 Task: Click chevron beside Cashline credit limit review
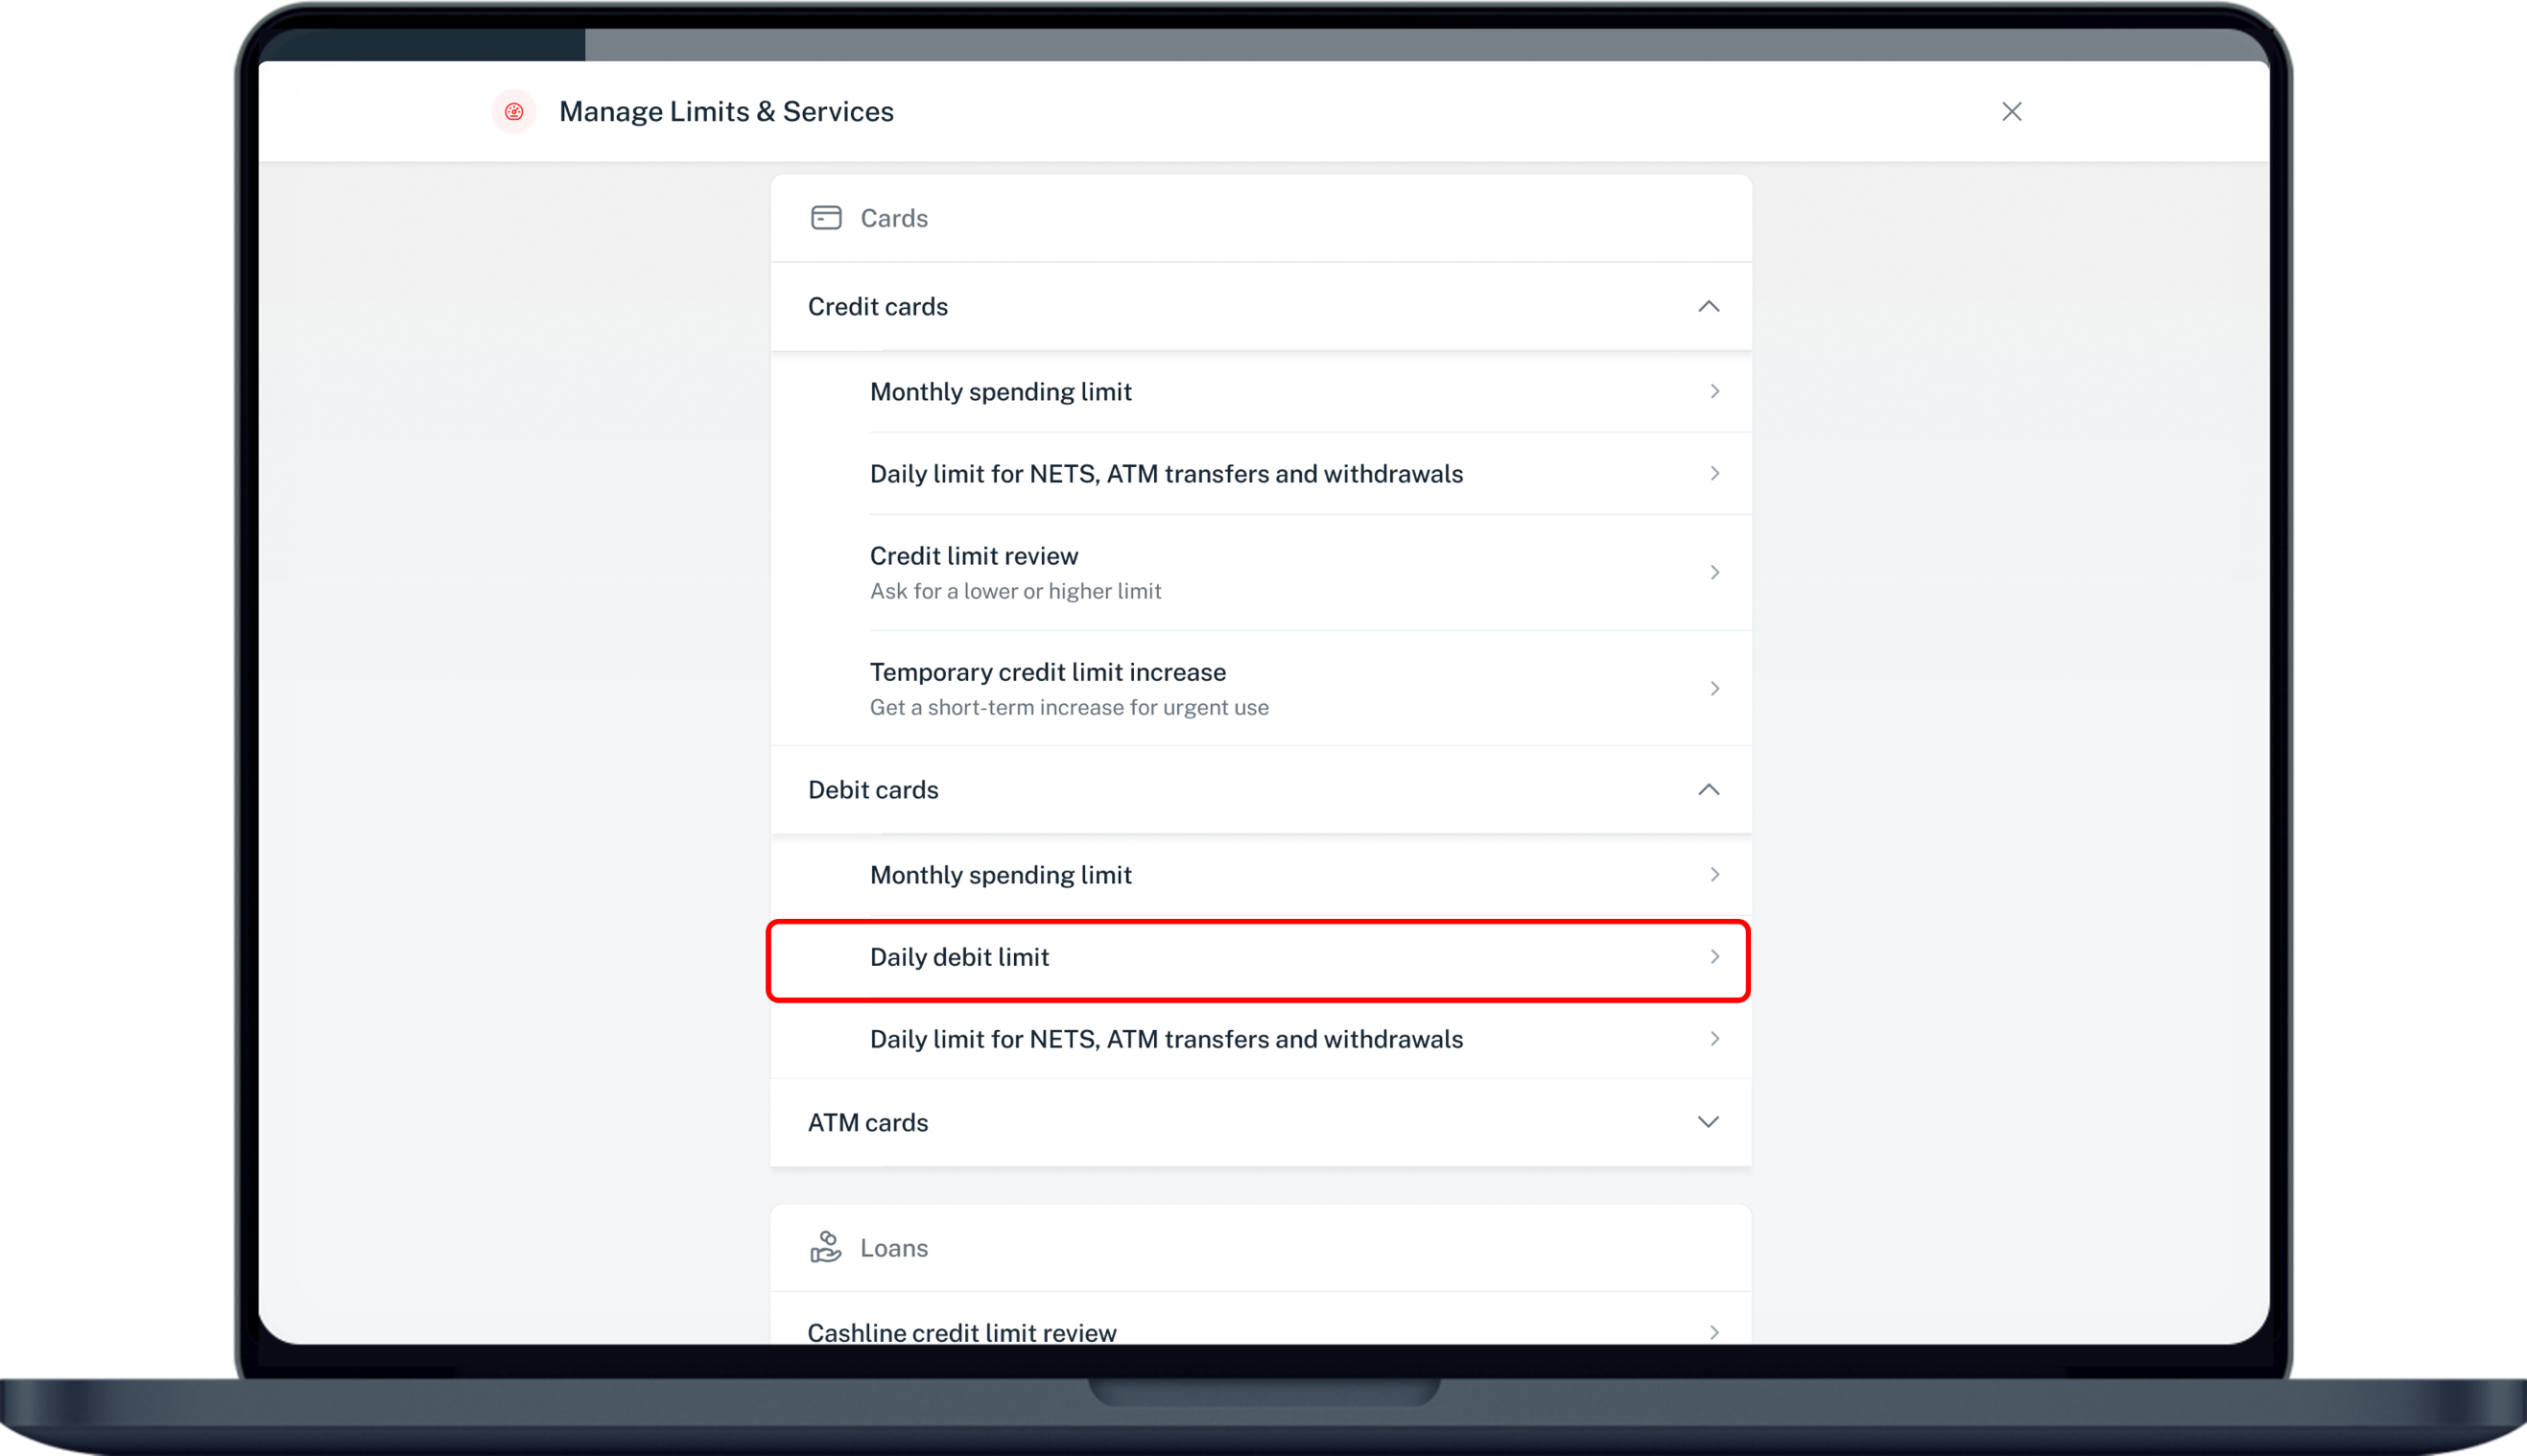[x=1714, y=1332]
